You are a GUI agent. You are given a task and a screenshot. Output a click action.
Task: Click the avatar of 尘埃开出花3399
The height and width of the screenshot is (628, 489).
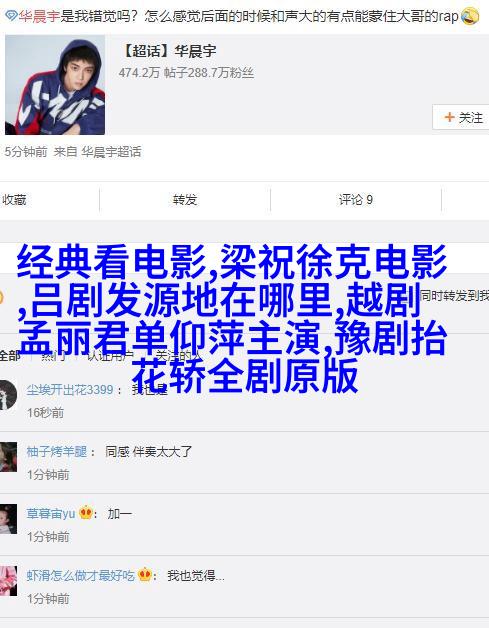coord(8,395)
